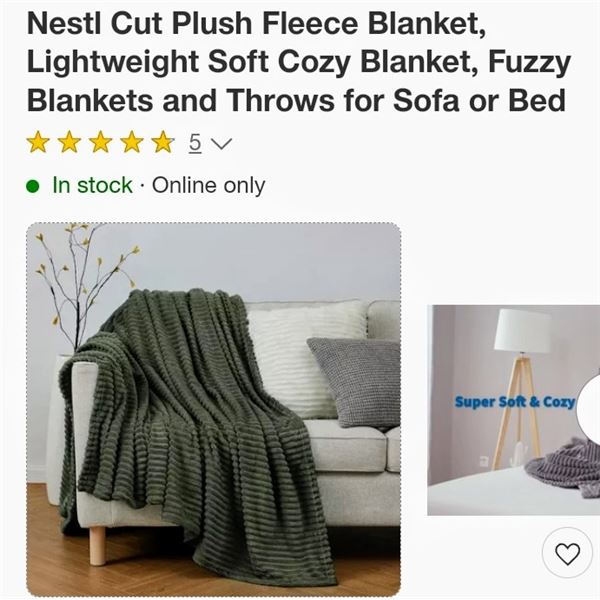Add blanket to favorites with heart icon
Viewport: 600px width, 600px height.
[567, 553]
